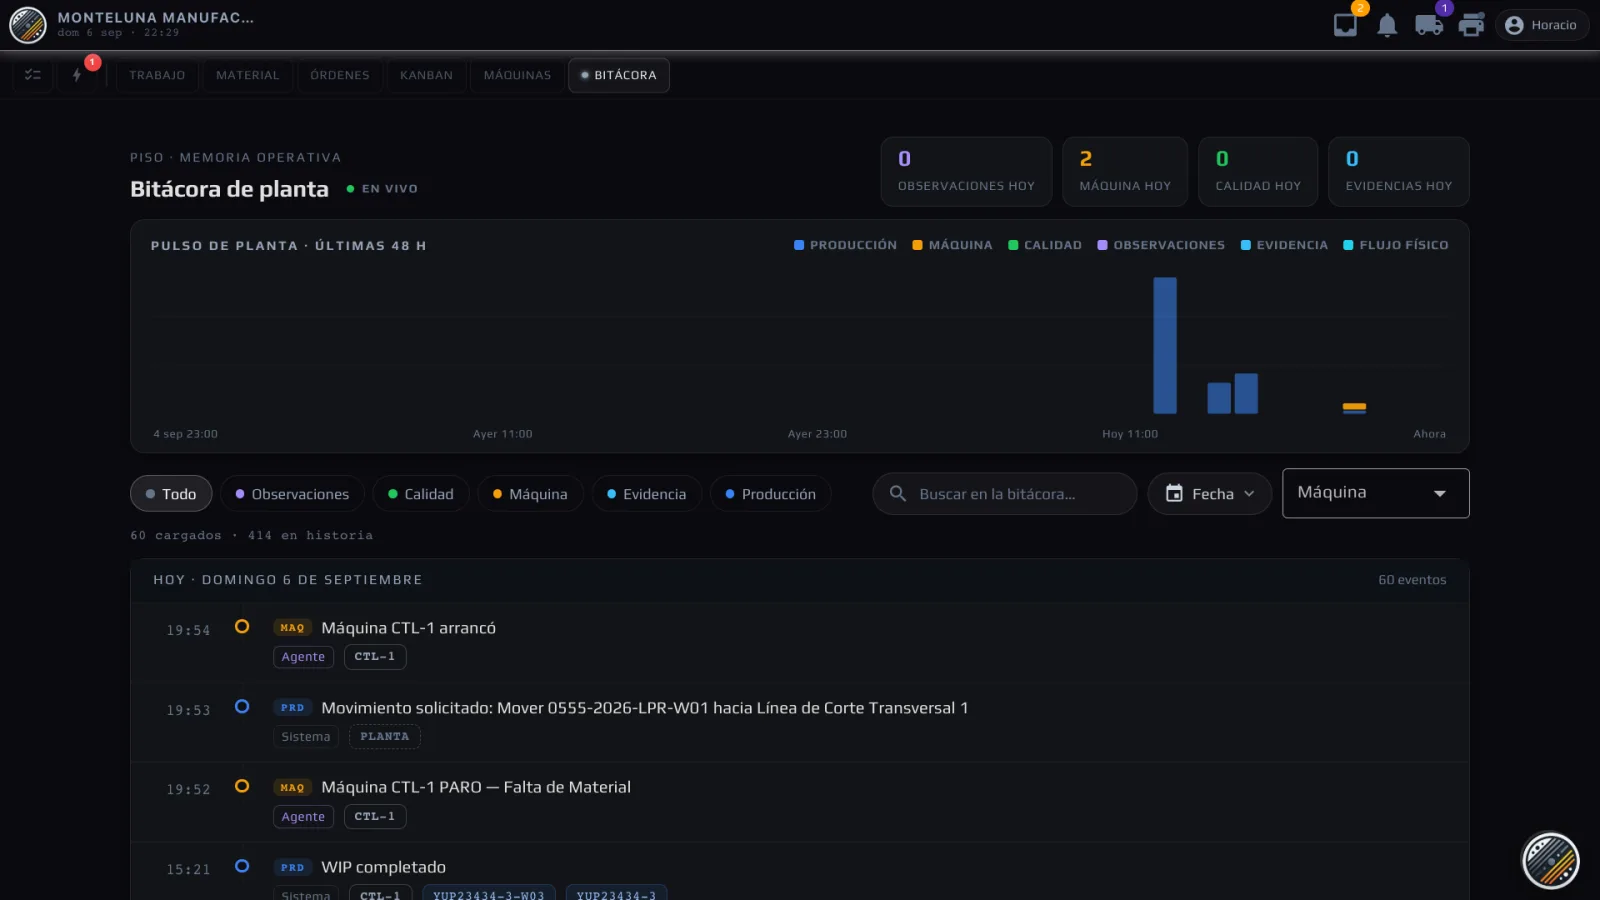This screenshot has width=1600, height=900.
Task: Open the Máquina select dropdown
Action: click(1376, 493)
